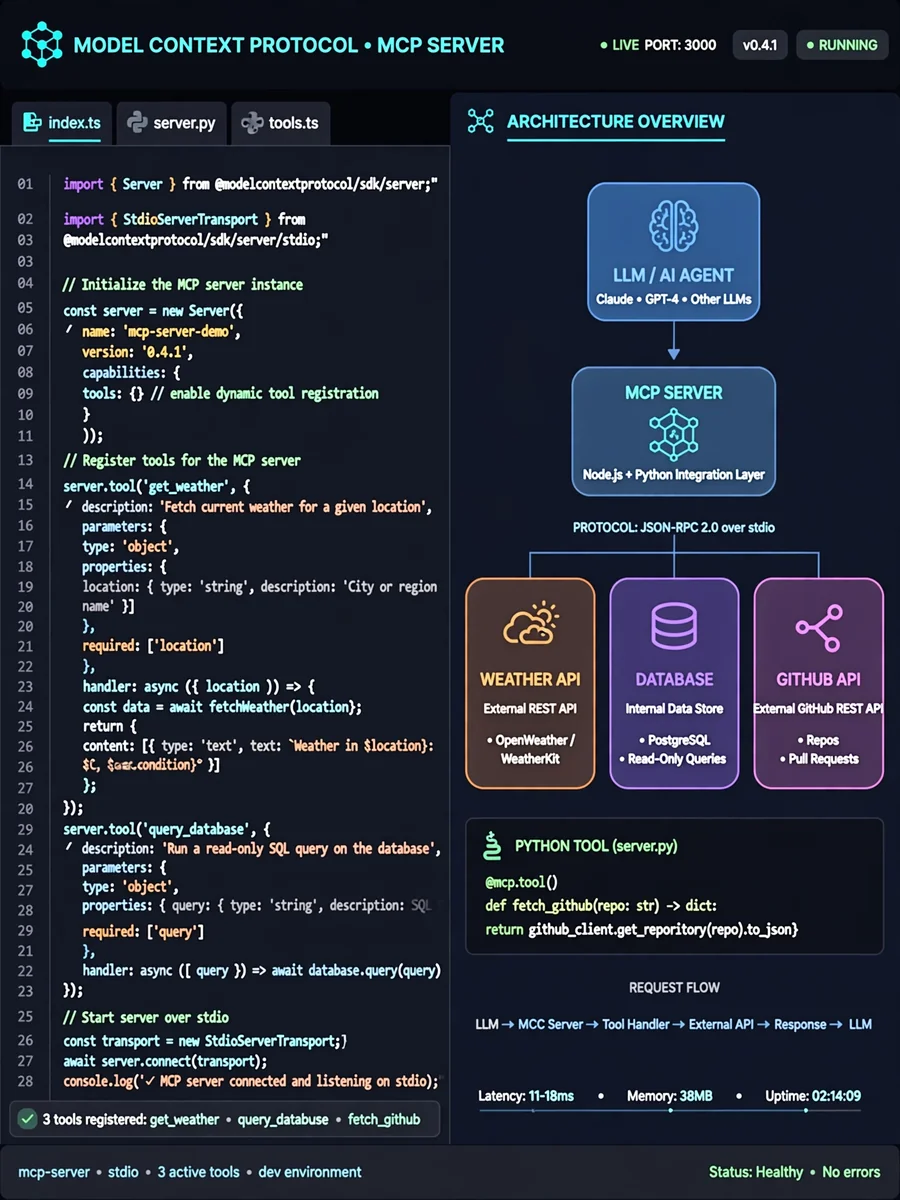Image resolution: width=900 pixels, height=1200 pixels.
Task: Select the MCP SERVER node box
Action: [673, 430]
